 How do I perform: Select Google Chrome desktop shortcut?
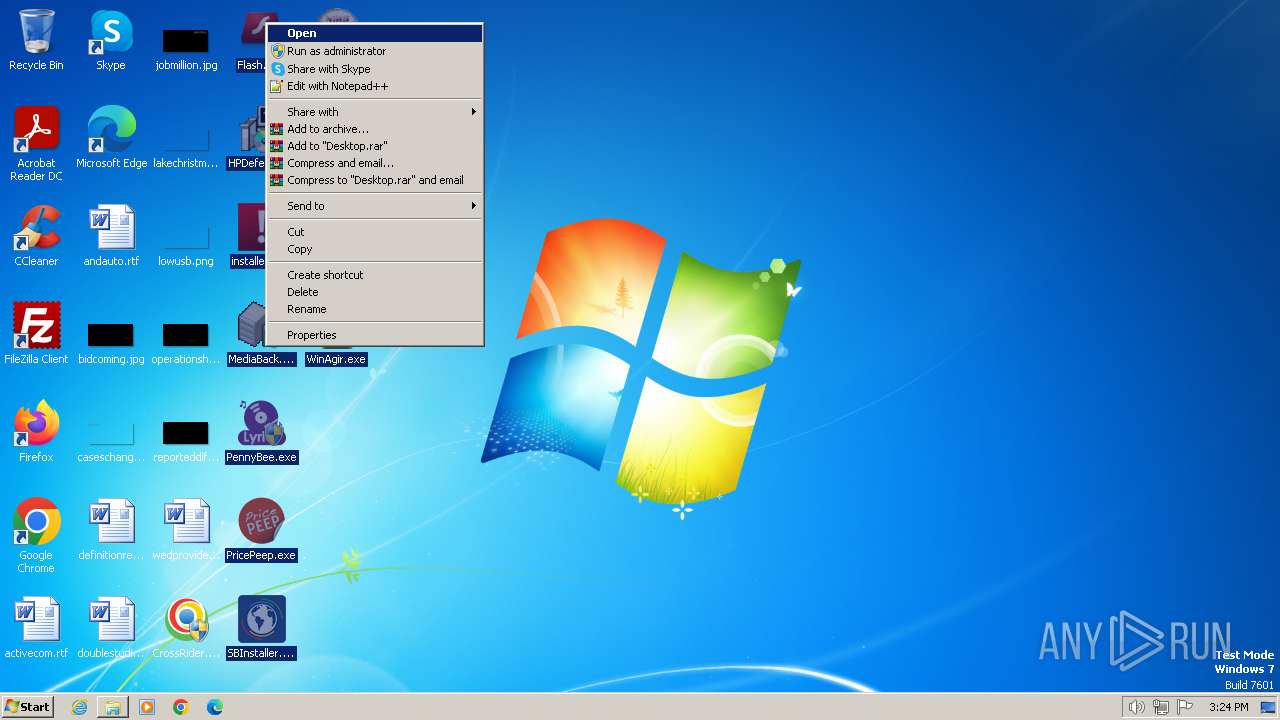tap(36, 536)
